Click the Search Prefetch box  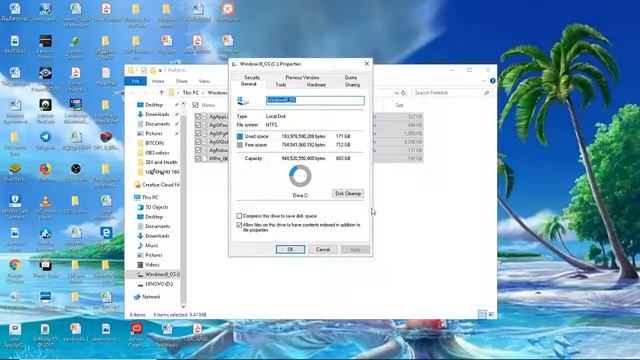(451, 93)
